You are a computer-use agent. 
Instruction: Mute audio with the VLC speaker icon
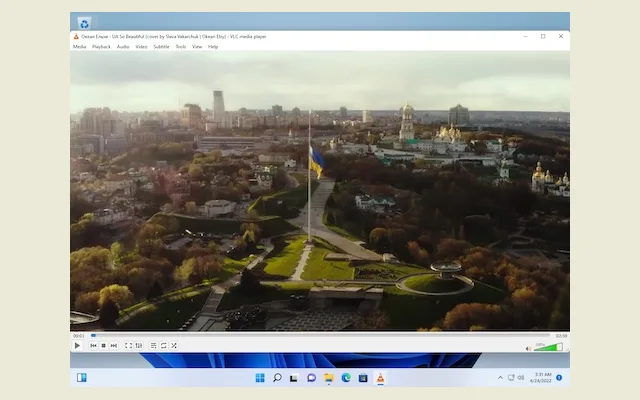click(529, 349)
